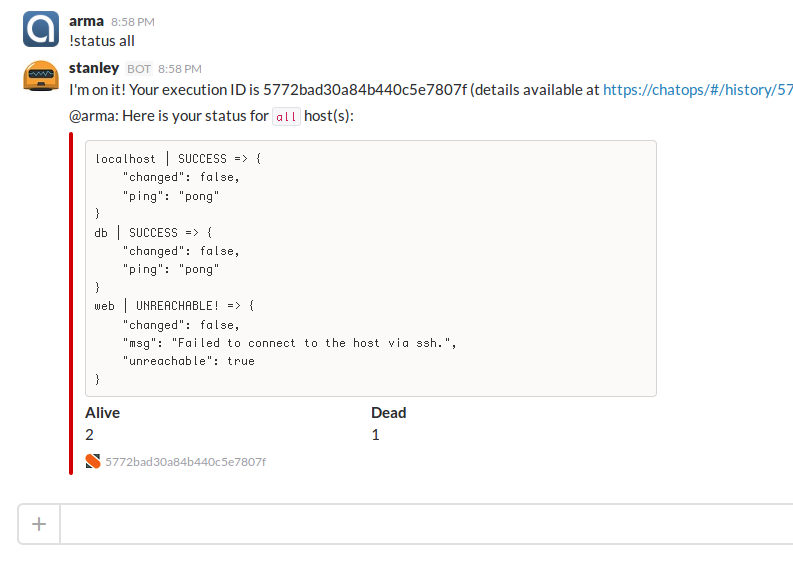Click the plus attachment button
The width and height of the screenshot is (793, 563).
click(39, 524)
